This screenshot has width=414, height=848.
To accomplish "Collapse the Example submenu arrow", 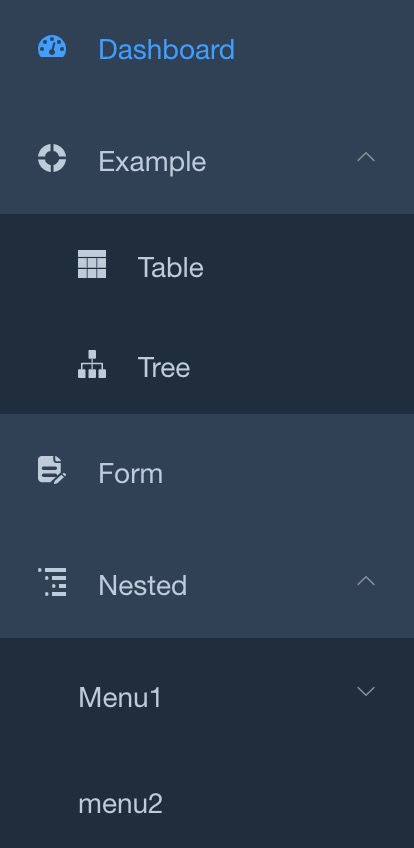I will (366, 157).
